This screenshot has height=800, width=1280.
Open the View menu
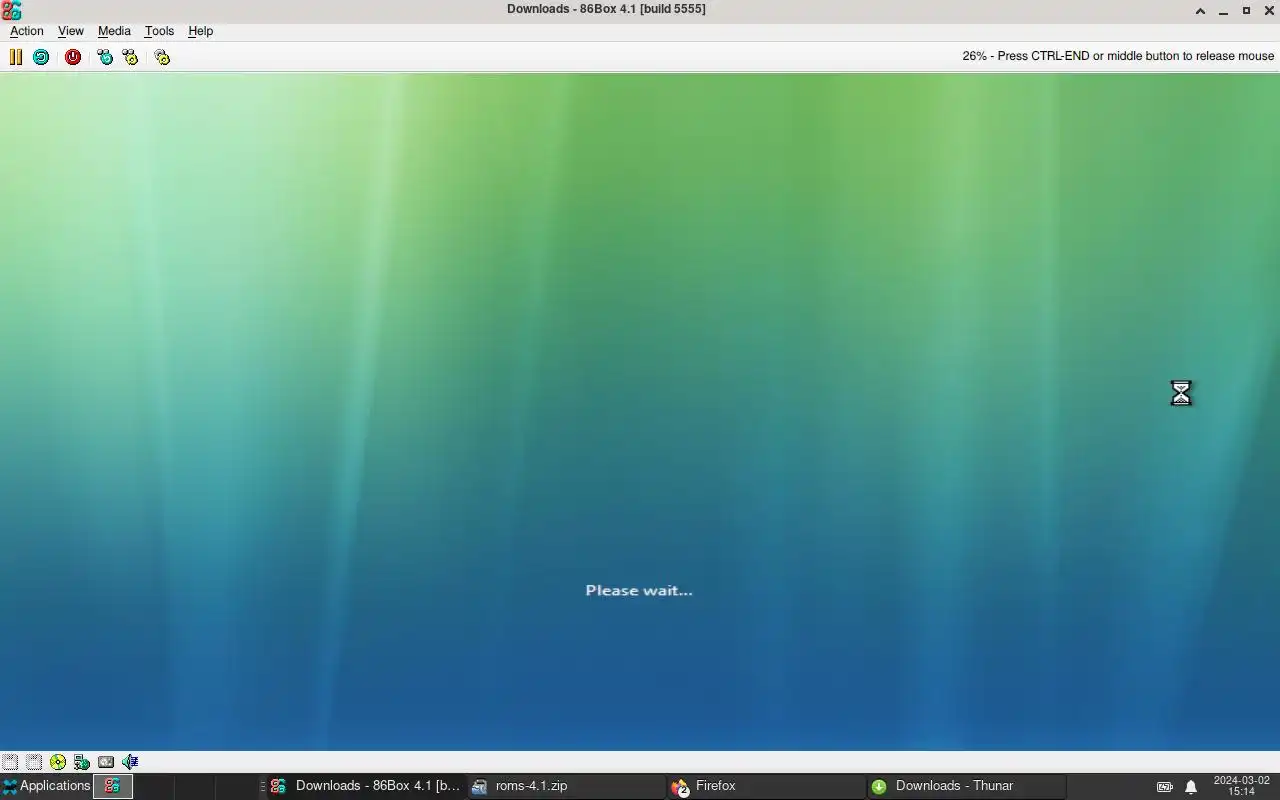[70, 31]
